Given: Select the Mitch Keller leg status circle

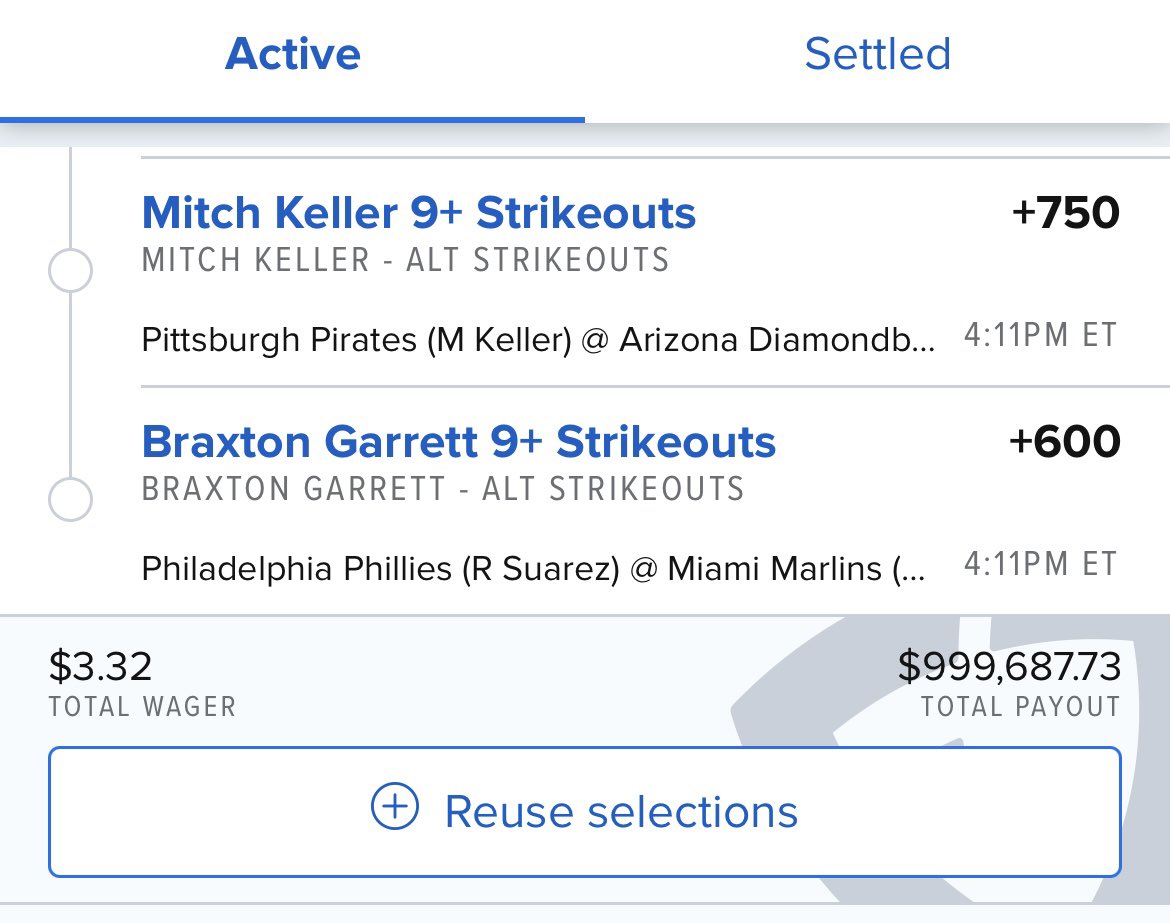Looking at the screenshot, I should pyautogui.click(x=70, y=269).
